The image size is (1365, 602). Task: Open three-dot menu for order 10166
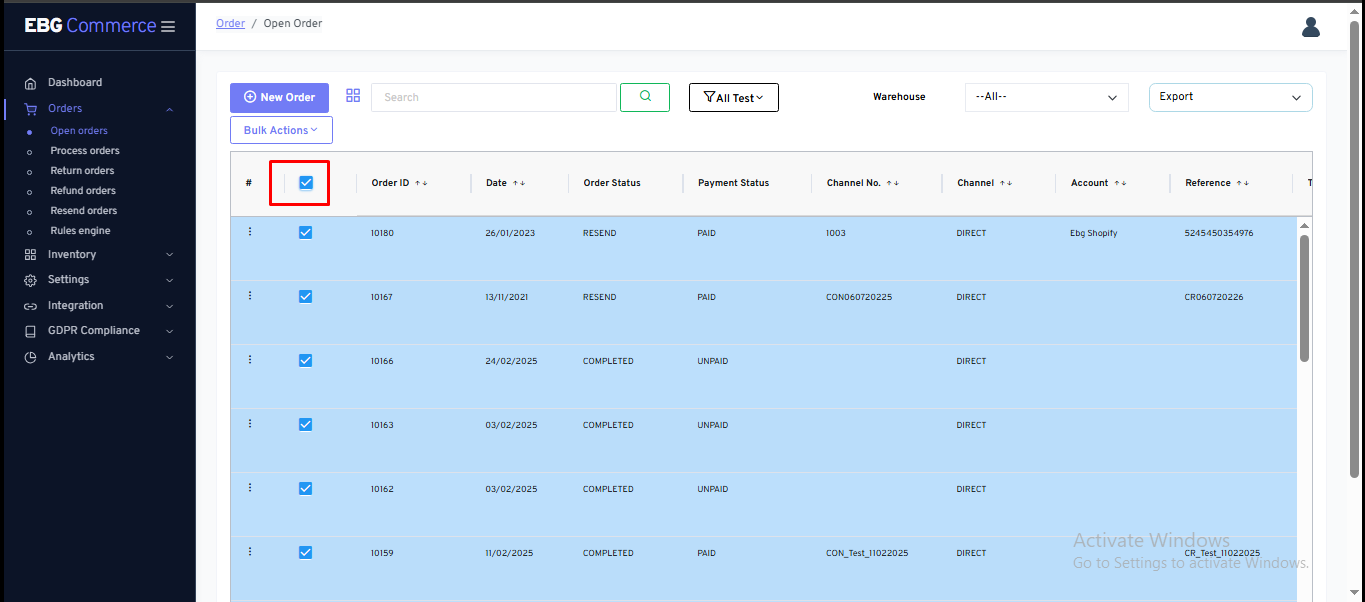(250, 360)
